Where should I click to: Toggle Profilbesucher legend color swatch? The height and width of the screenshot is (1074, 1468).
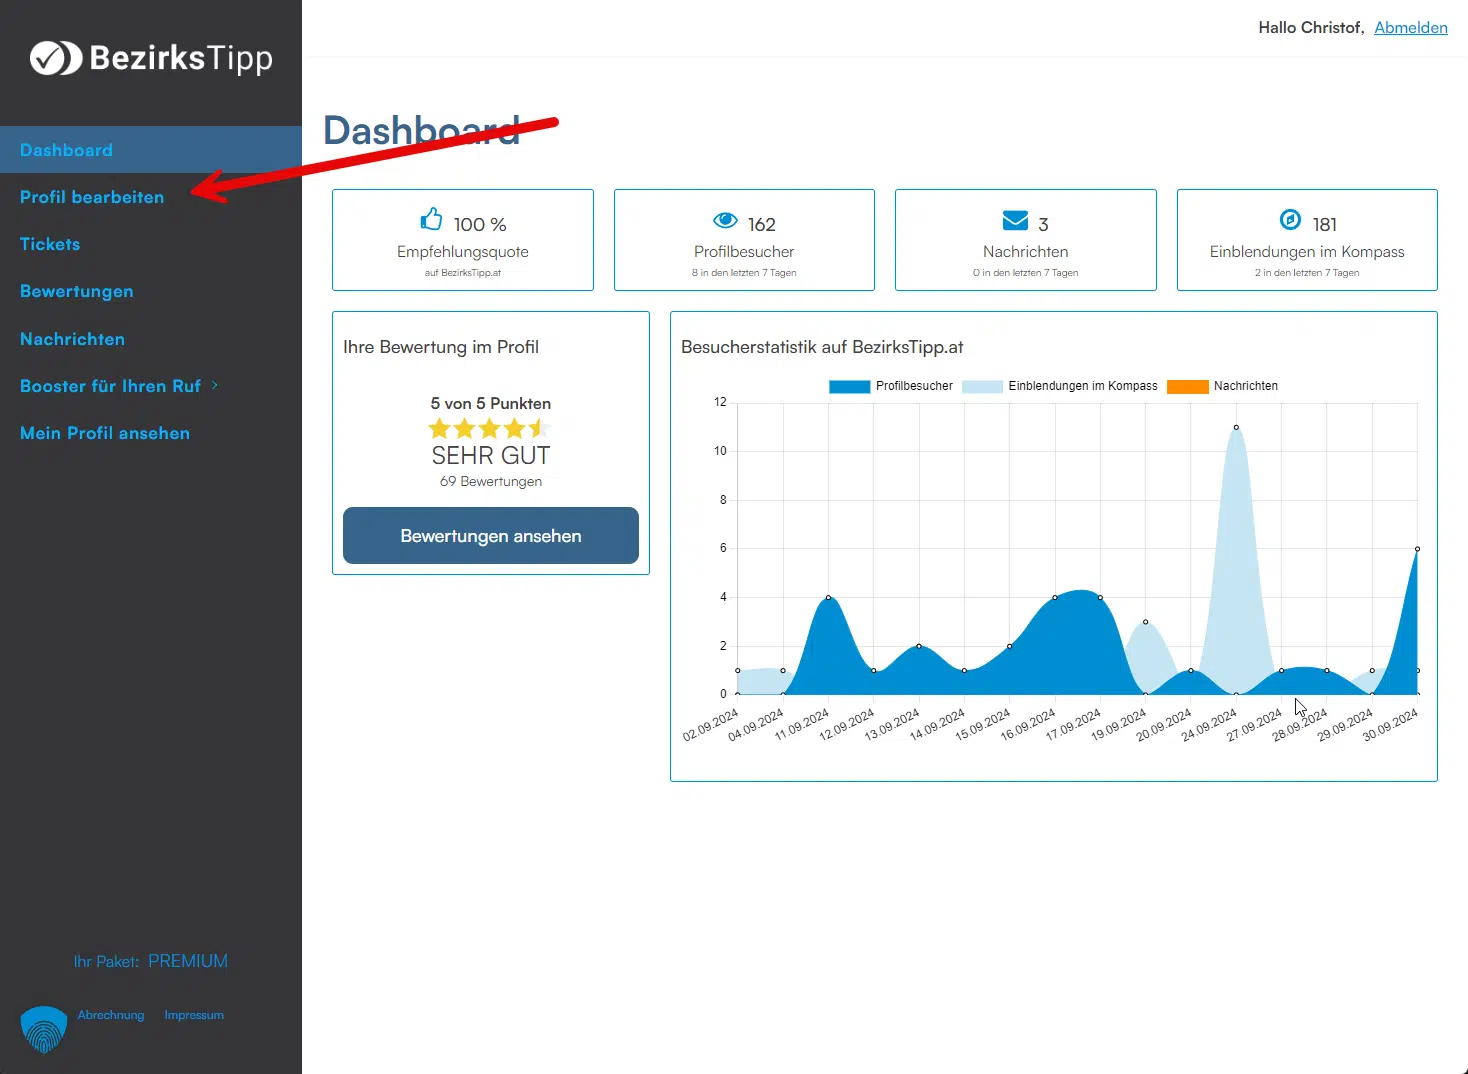tap(849, 386)
